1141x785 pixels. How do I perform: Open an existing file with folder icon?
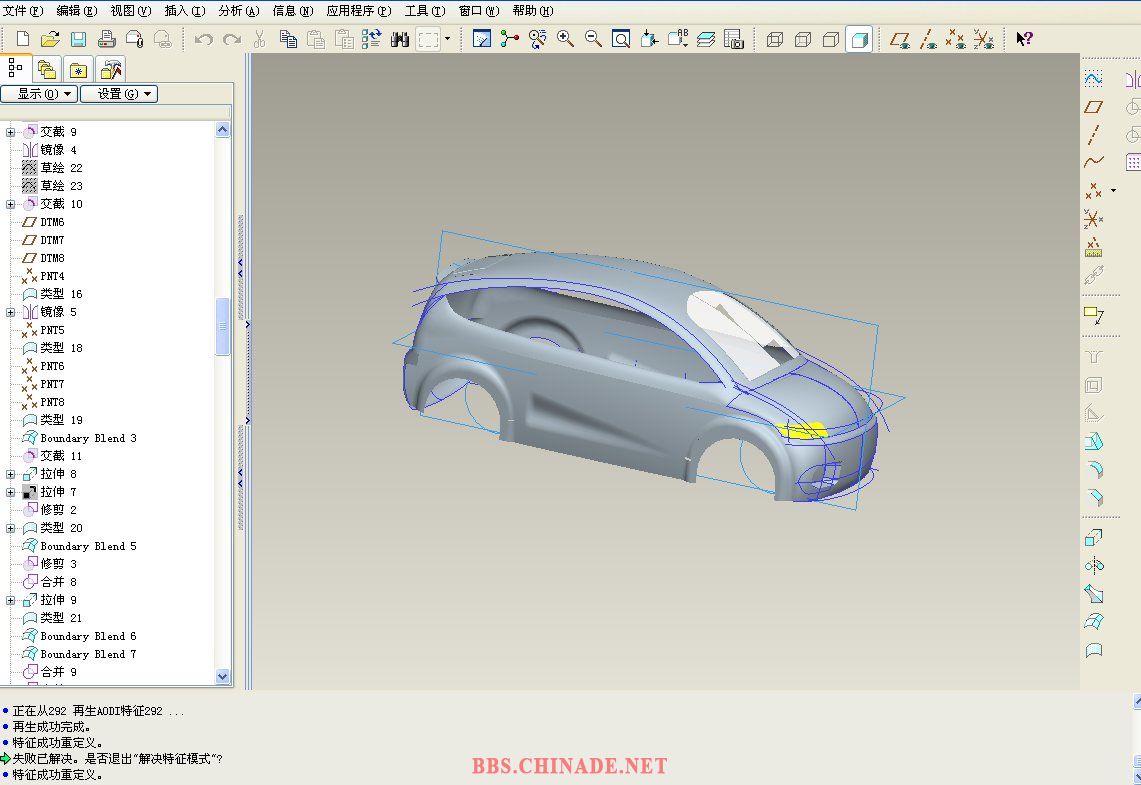[50, 39]
